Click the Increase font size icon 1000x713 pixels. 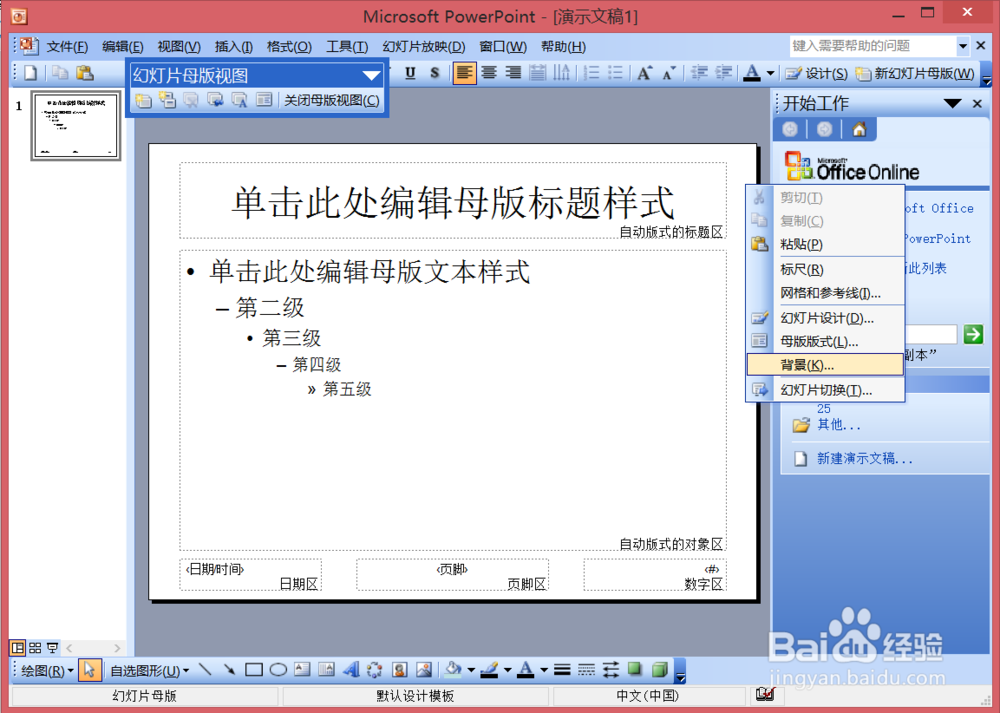pos(644,73)
